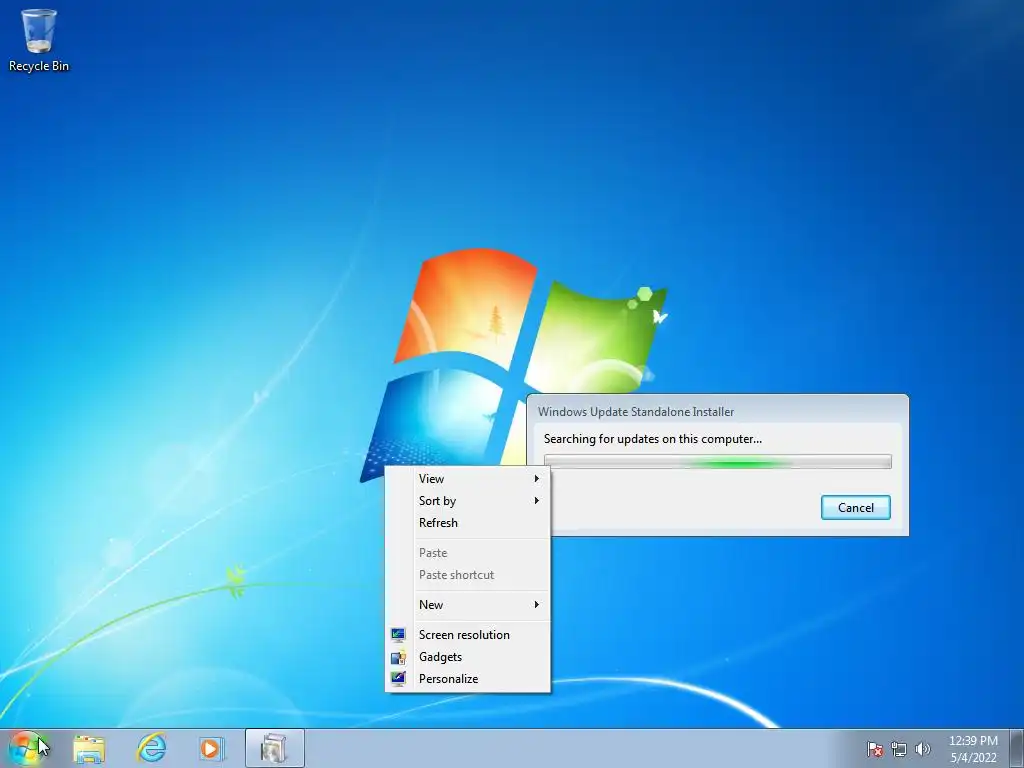Viewport: 1024px width, 768px height.
Task: Click the Show desktop strip
Action: 1017,748
